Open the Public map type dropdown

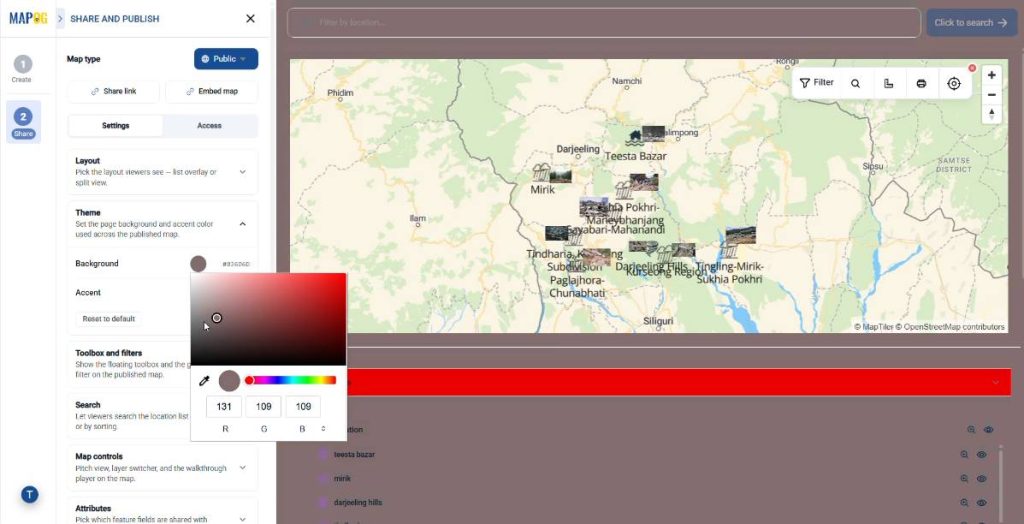226,59
